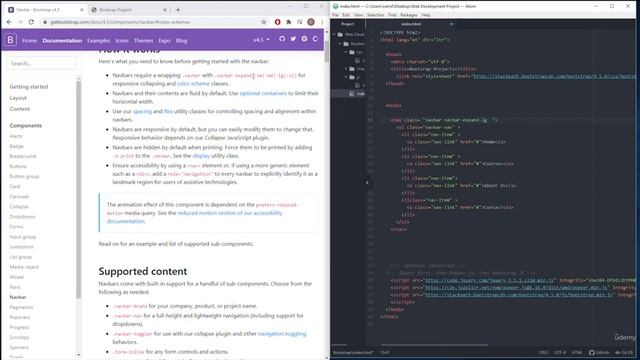Open Atom's Help menu
Screen dimensions: 640x360
pos(426,15)
